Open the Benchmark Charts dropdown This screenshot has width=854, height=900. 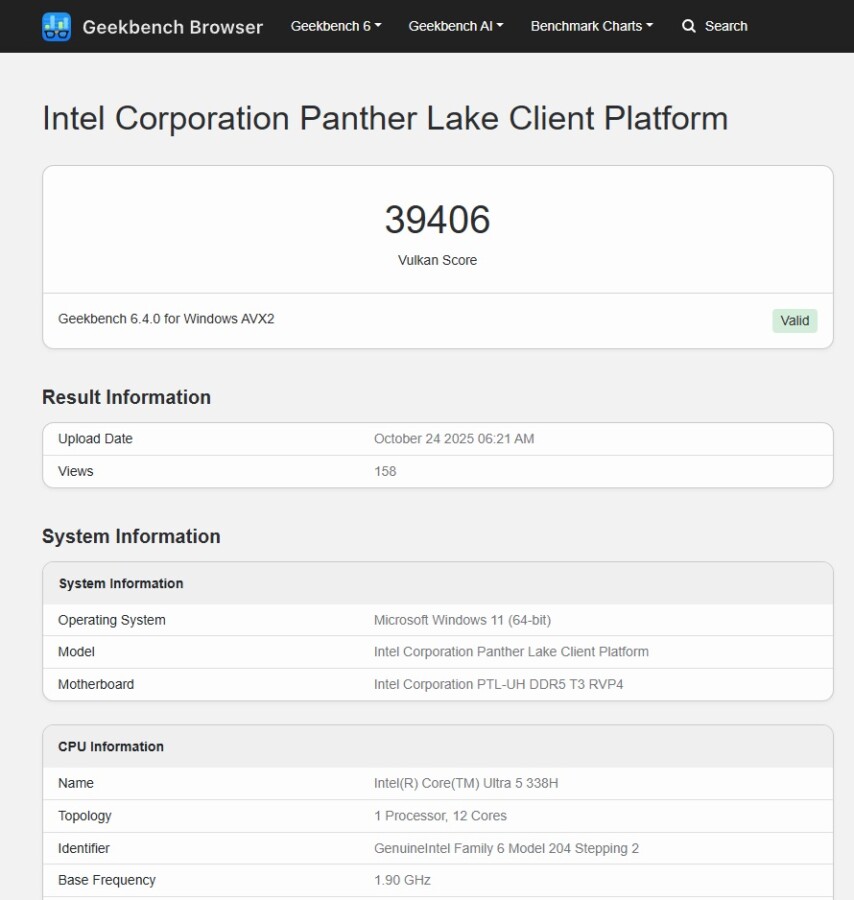(x=591, y=26)
